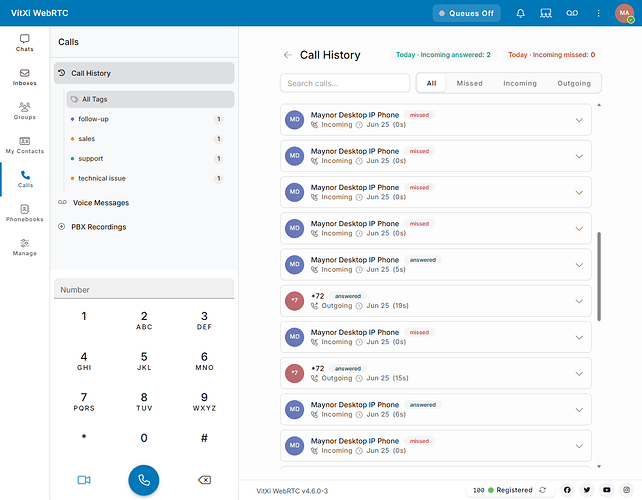Delete the last digit with the backspace icon
Screen dimensions: 642x500
[x=204, y=480]
